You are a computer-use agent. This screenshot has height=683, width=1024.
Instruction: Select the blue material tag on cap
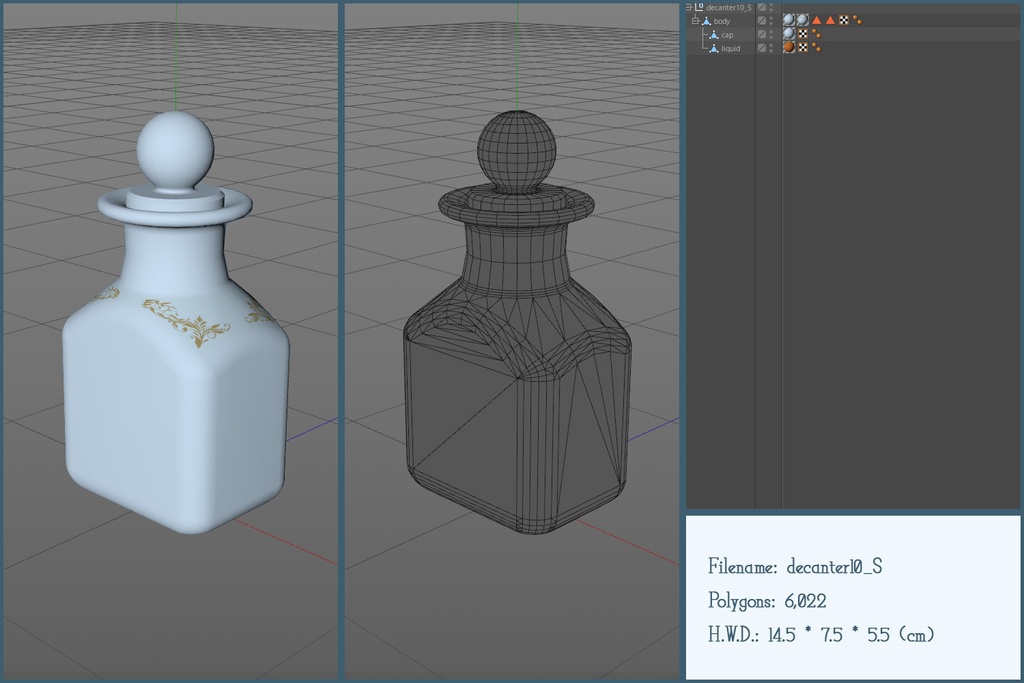point(789,34)
